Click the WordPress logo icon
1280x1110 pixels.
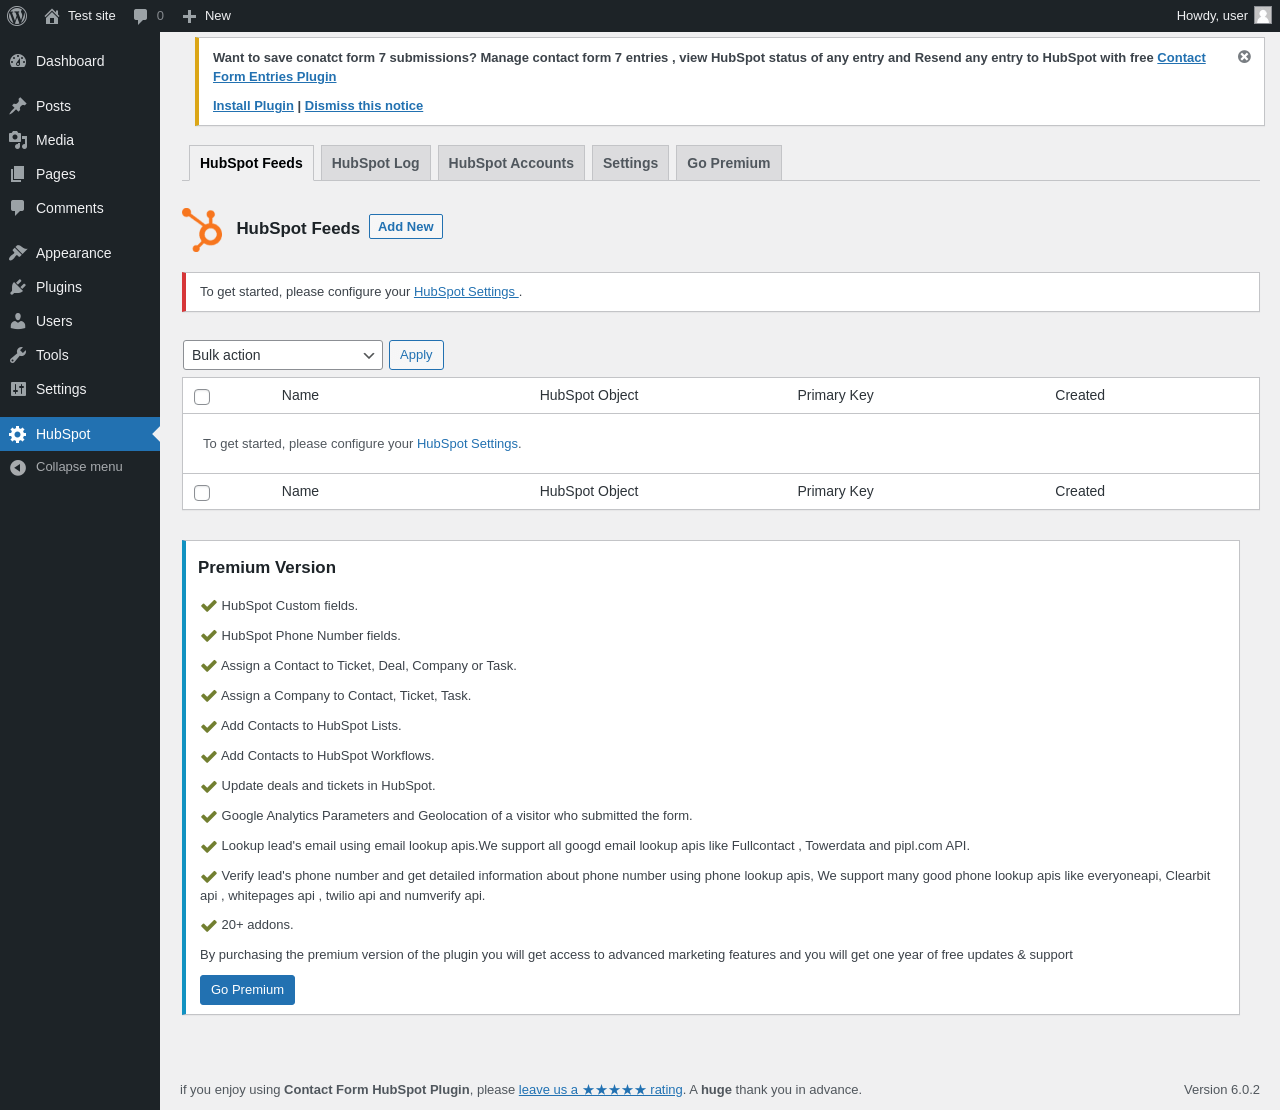tap(17, 16)
